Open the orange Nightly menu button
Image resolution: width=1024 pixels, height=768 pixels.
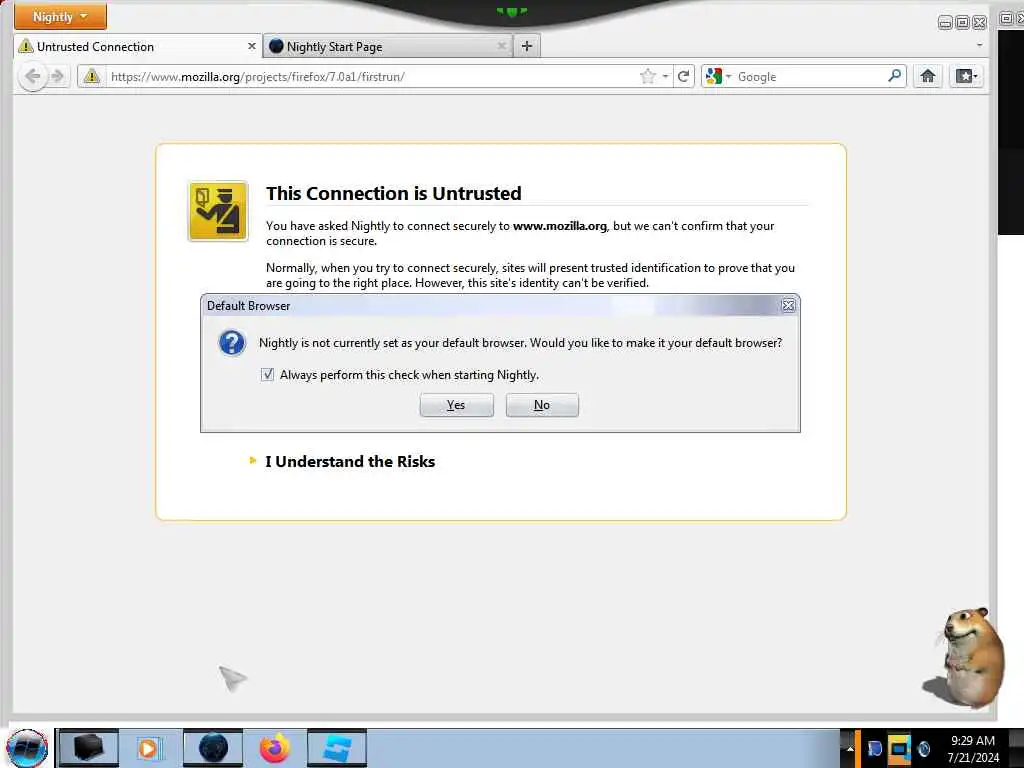(x=60, y=16)
